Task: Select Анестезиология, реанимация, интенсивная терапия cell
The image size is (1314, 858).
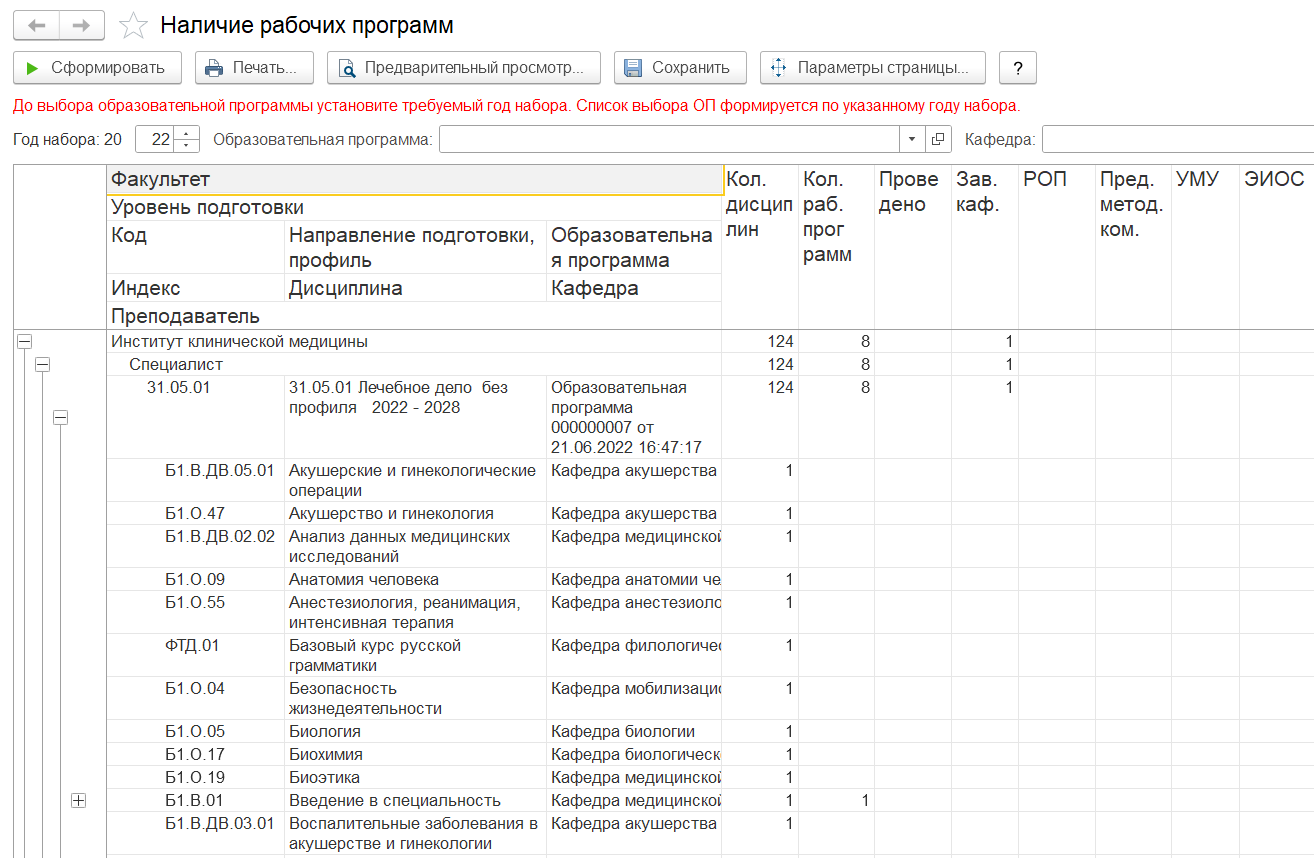Action: tap(415, 612)
